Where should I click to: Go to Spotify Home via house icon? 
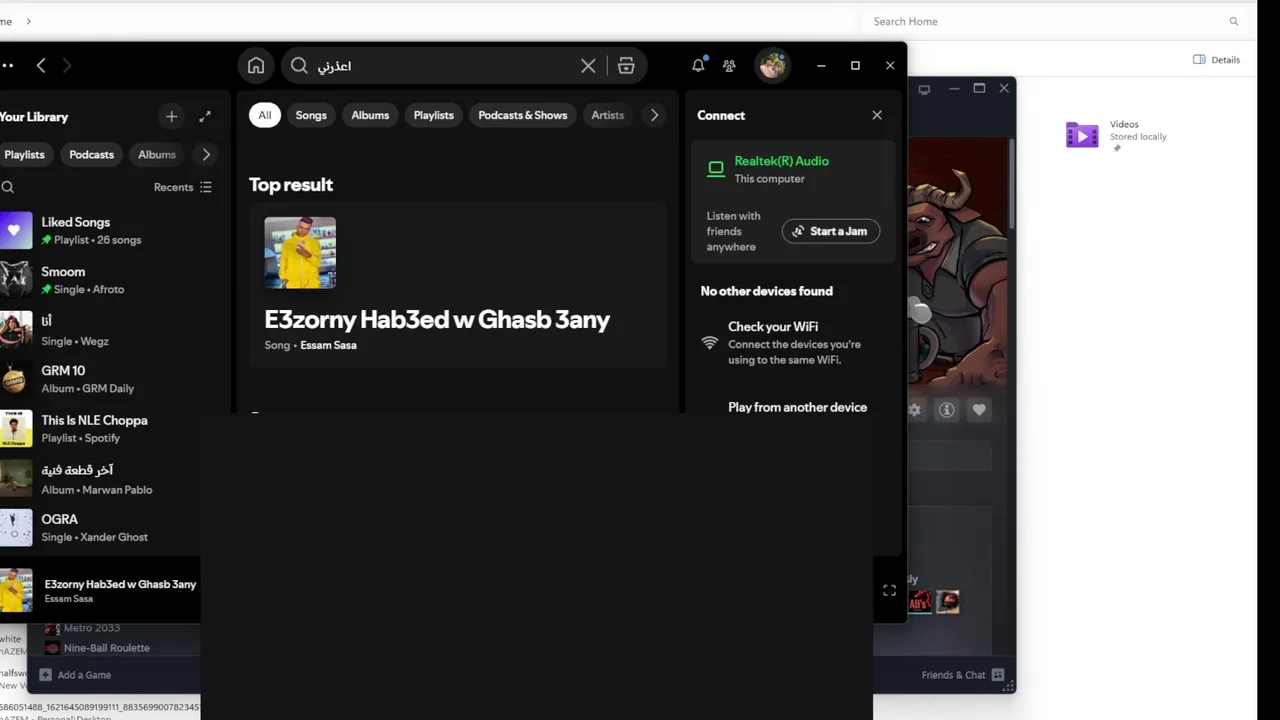[256, 66]
